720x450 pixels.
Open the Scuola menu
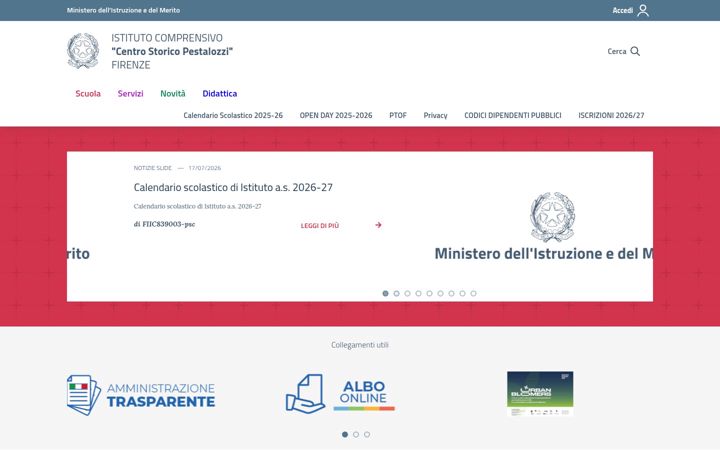click(x=88, y=94)
